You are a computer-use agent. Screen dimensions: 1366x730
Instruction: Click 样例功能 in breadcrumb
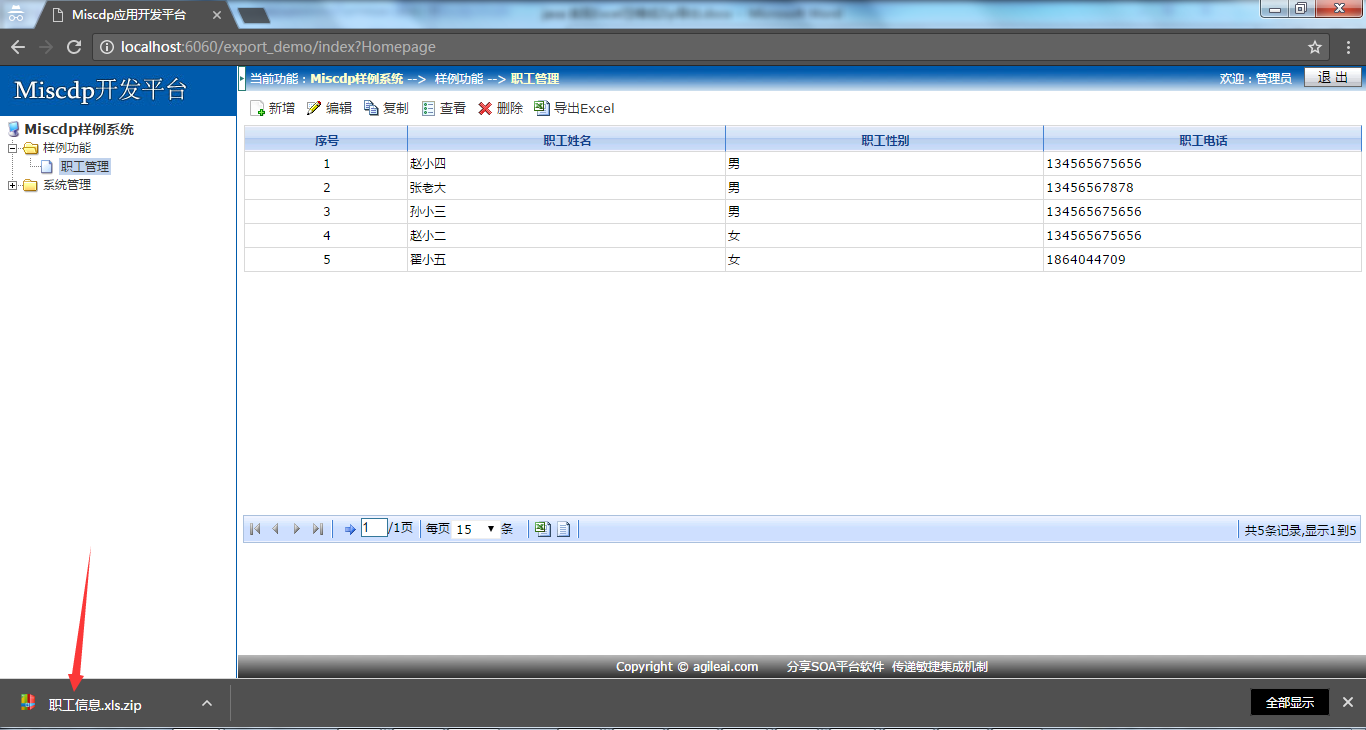[459, 79]
